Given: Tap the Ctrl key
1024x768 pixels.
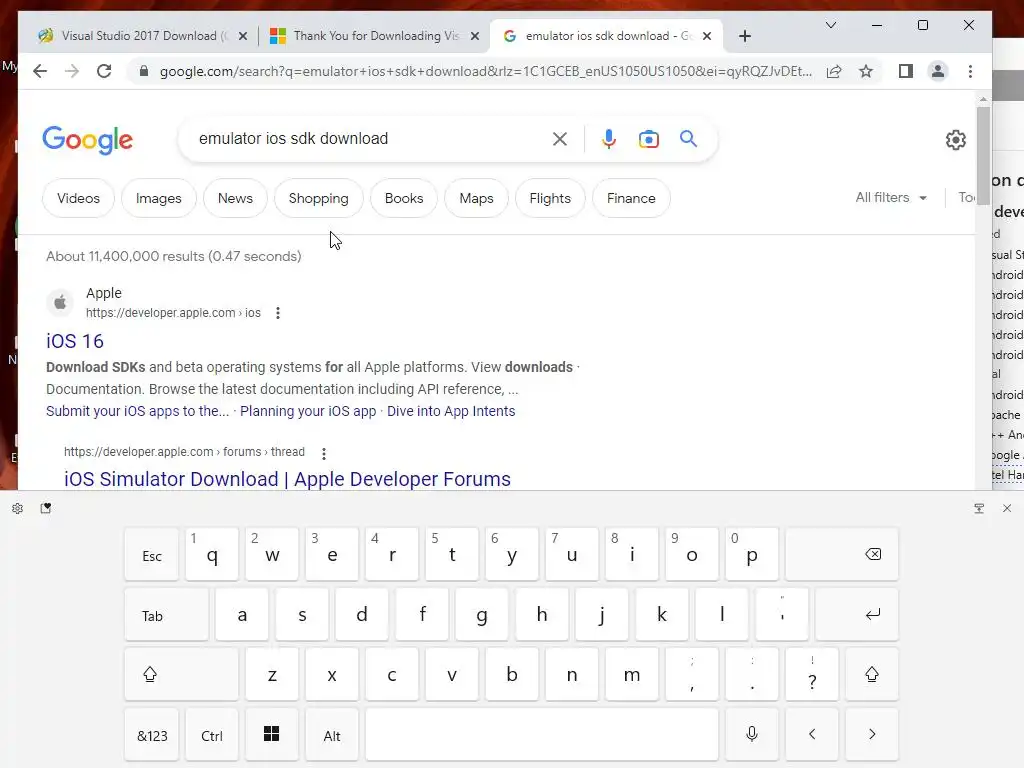Looking at the screenshot, I should point(212,735).
